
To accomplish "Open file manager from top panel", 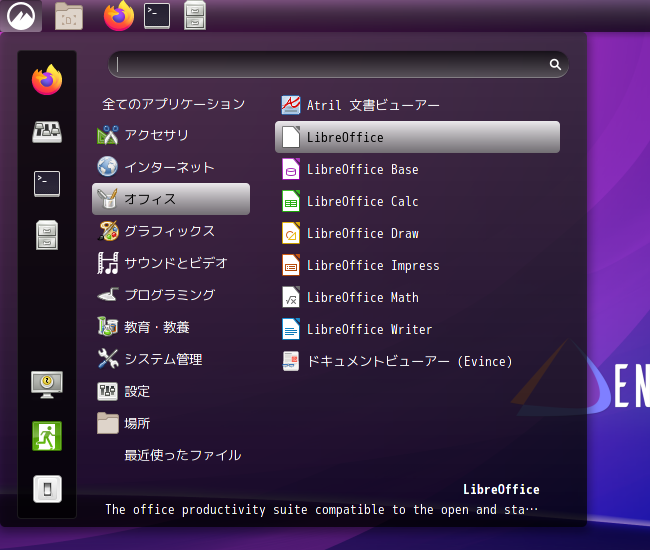I will pos(69,16).
